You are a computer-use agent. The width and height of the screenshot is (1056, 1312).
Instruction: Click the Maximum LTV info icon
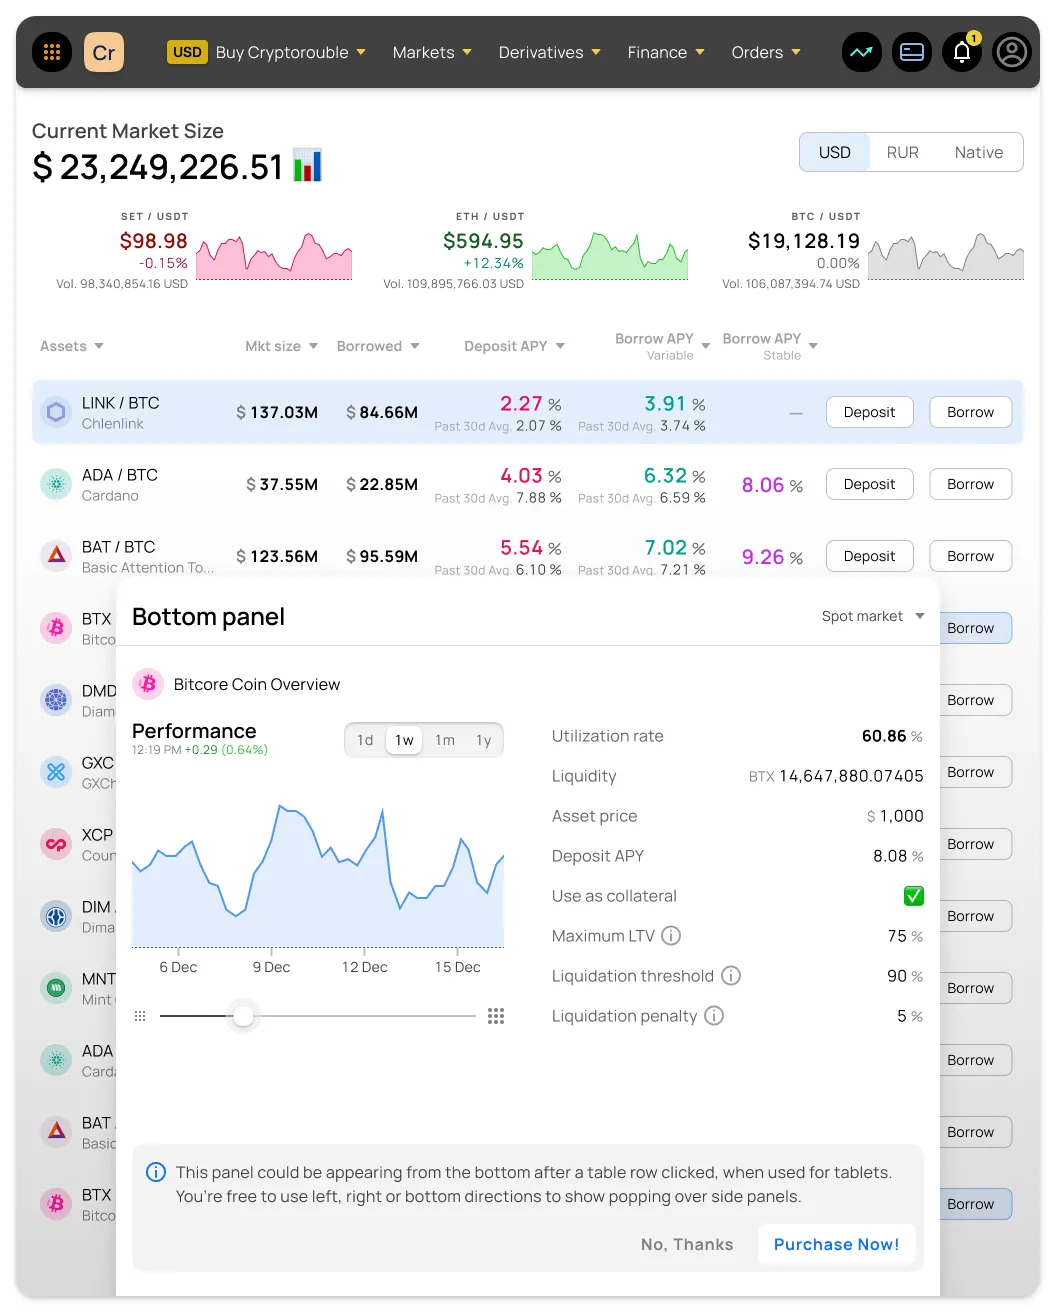pos(671,936)
